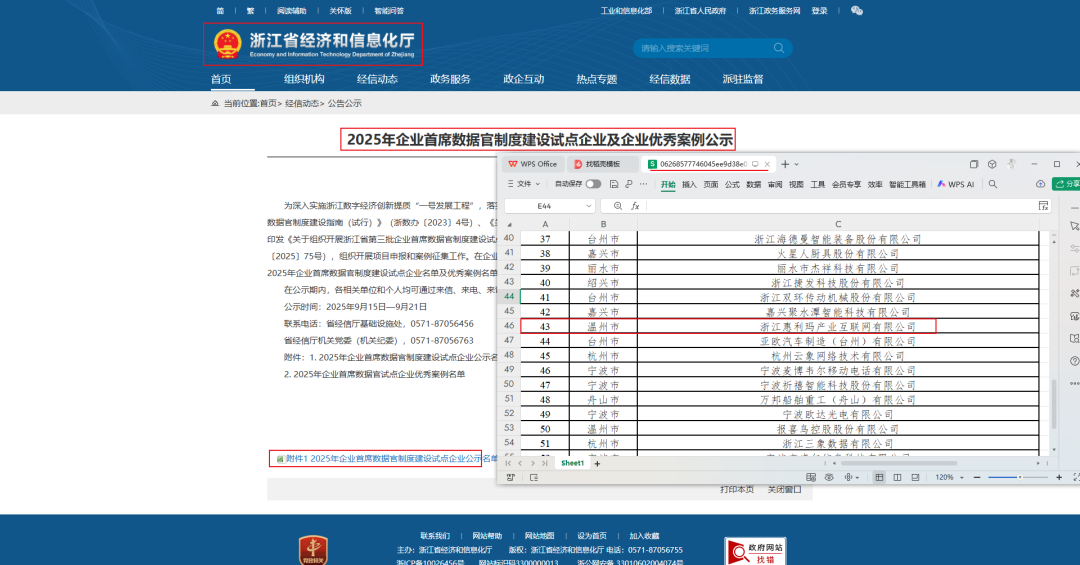
Task: Open 组织机构 in website navigation
Action: pyautogui.click(x=304, y=79)
